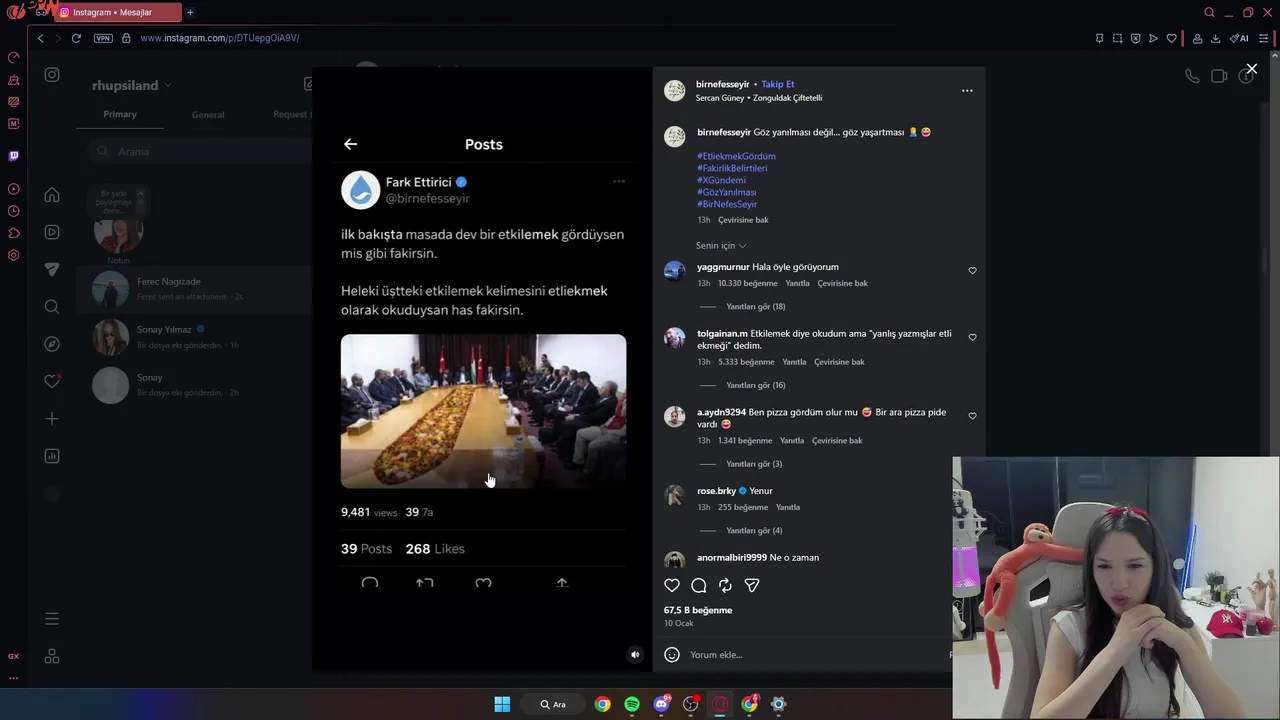
Task: Play the table video thumbnail in post
Action: 483,411
